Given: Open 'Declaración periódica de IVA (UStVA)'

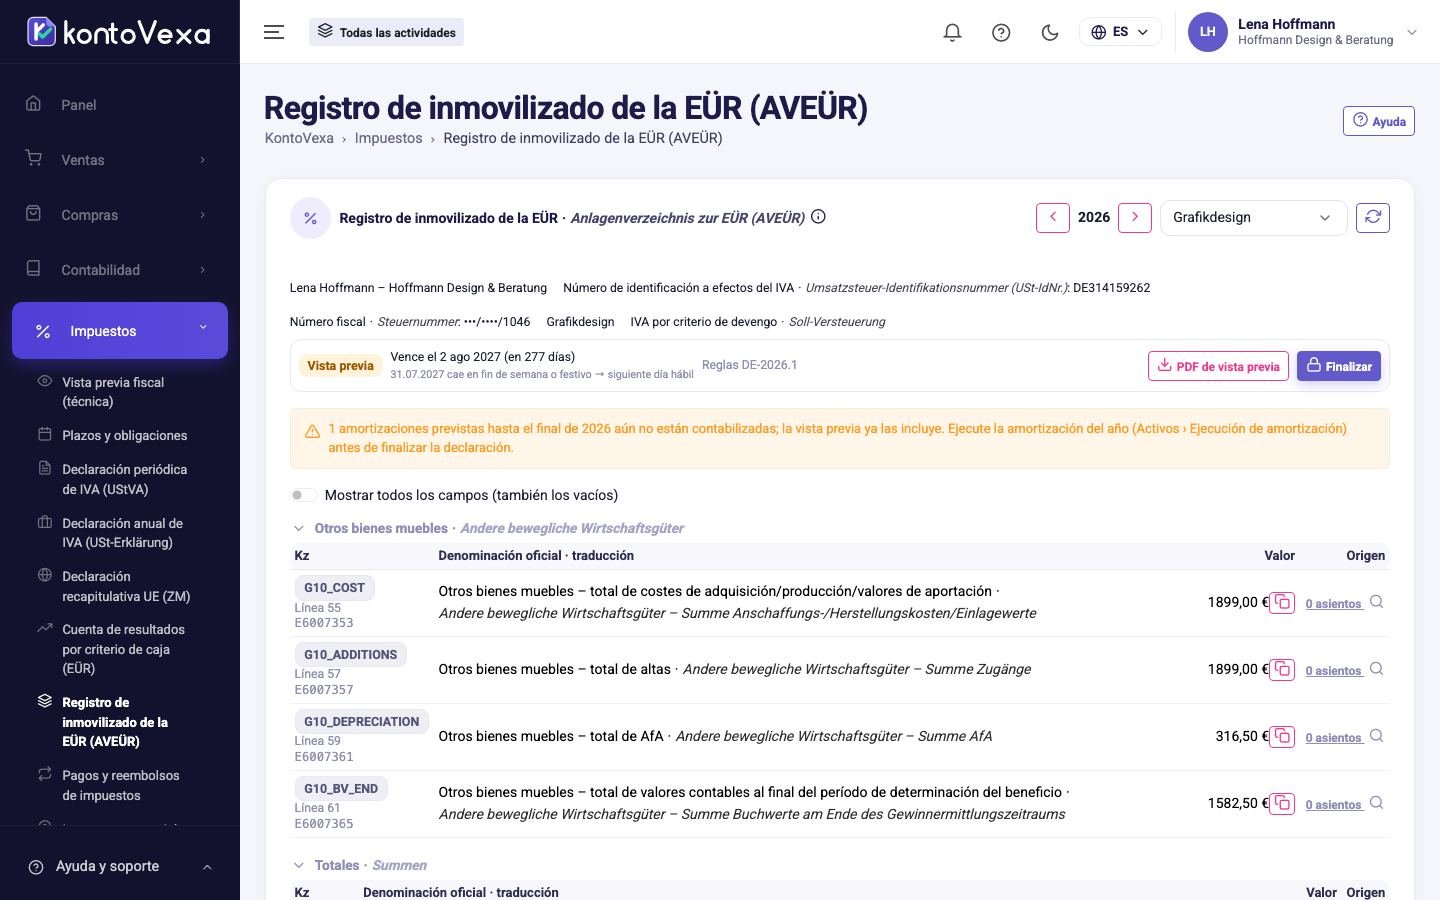Looking at the screenshot, I should pos(124,479).
